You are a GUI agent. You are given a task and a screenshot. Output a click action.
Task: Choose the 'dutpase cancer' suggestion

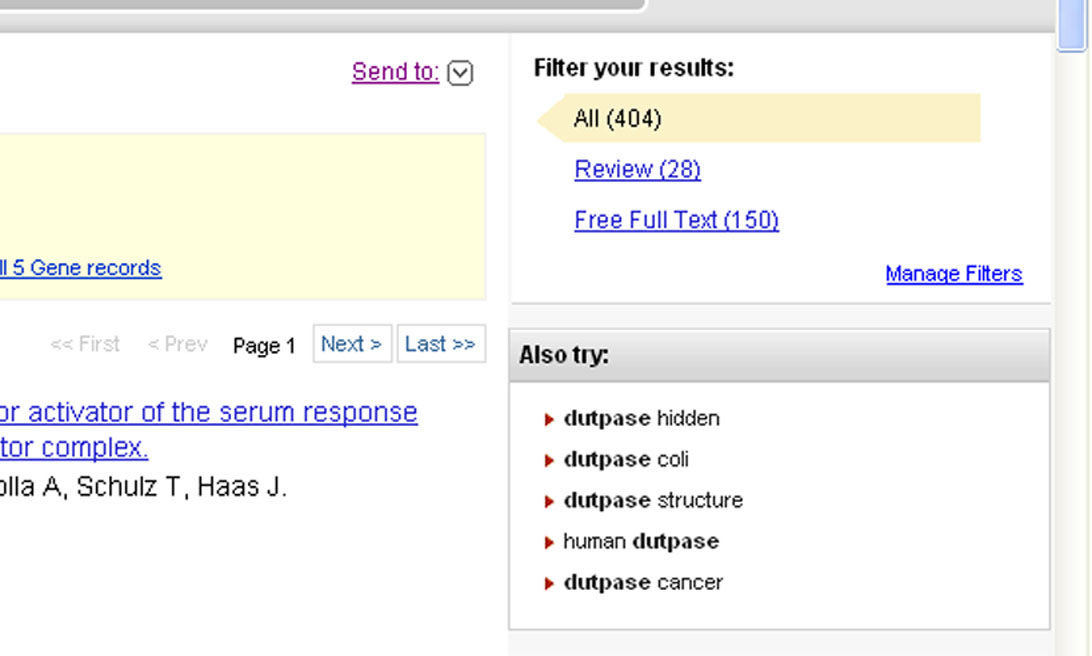[642, 583]
